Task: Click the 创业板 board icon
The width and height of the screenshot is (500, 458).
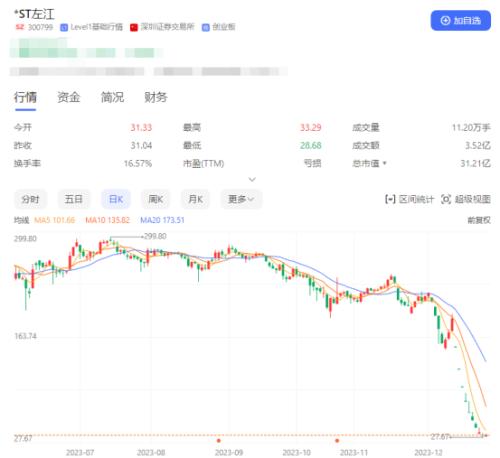Action: 206,27
